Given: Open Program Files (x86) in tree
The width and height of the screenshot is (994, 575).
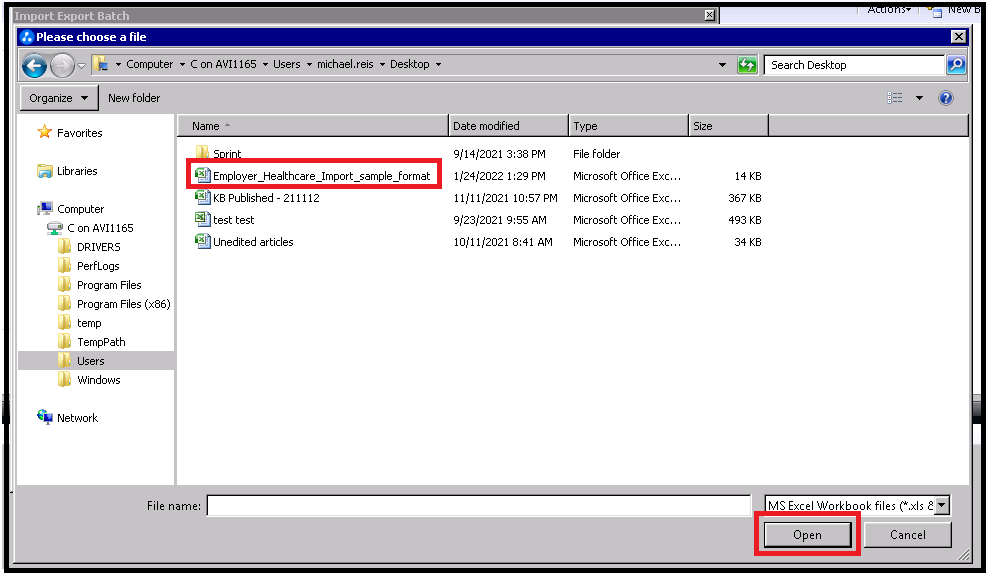Looking at the screenshot, I should coord(124,304).
